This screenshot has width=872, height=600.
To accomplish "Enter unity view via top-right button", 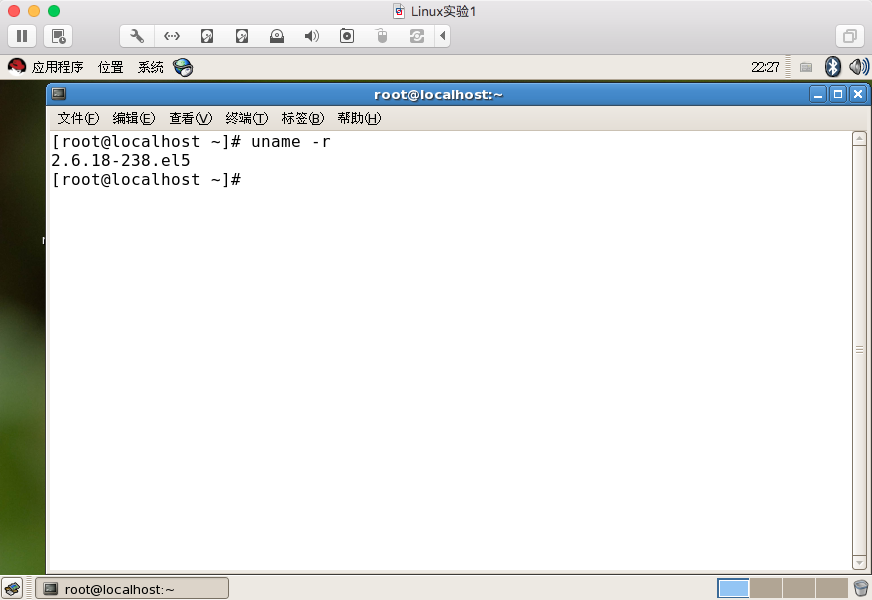I will [850, 36].
